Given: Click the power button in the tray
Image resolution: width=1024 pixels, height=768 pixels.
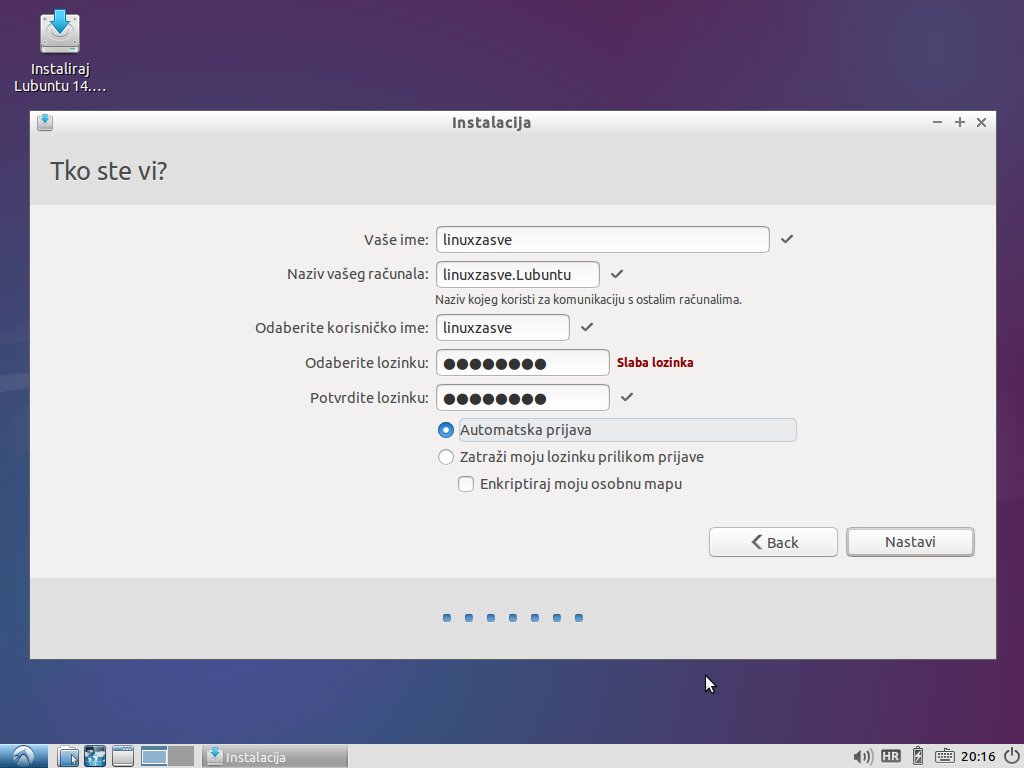Looking at the screenshot, I should coord(1010,756).
